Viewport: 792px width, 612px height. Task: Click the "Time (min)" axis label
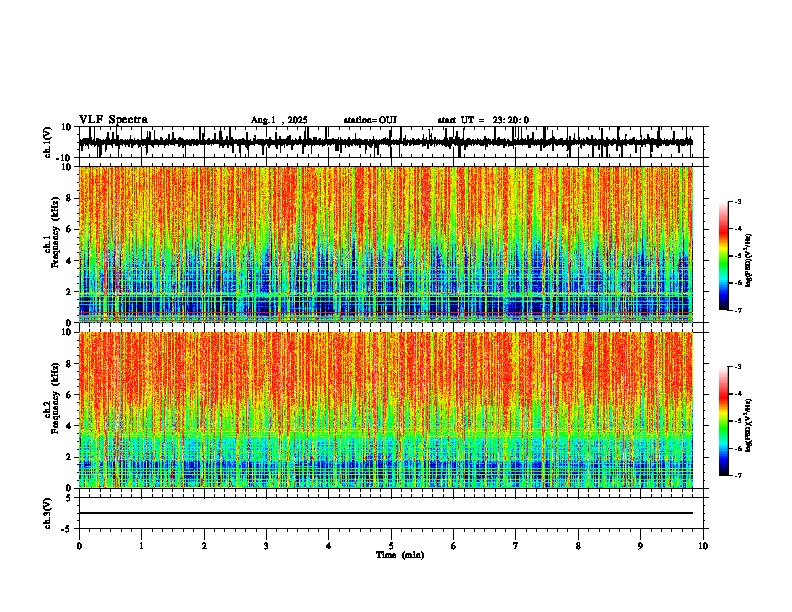(x=400, y=555)
